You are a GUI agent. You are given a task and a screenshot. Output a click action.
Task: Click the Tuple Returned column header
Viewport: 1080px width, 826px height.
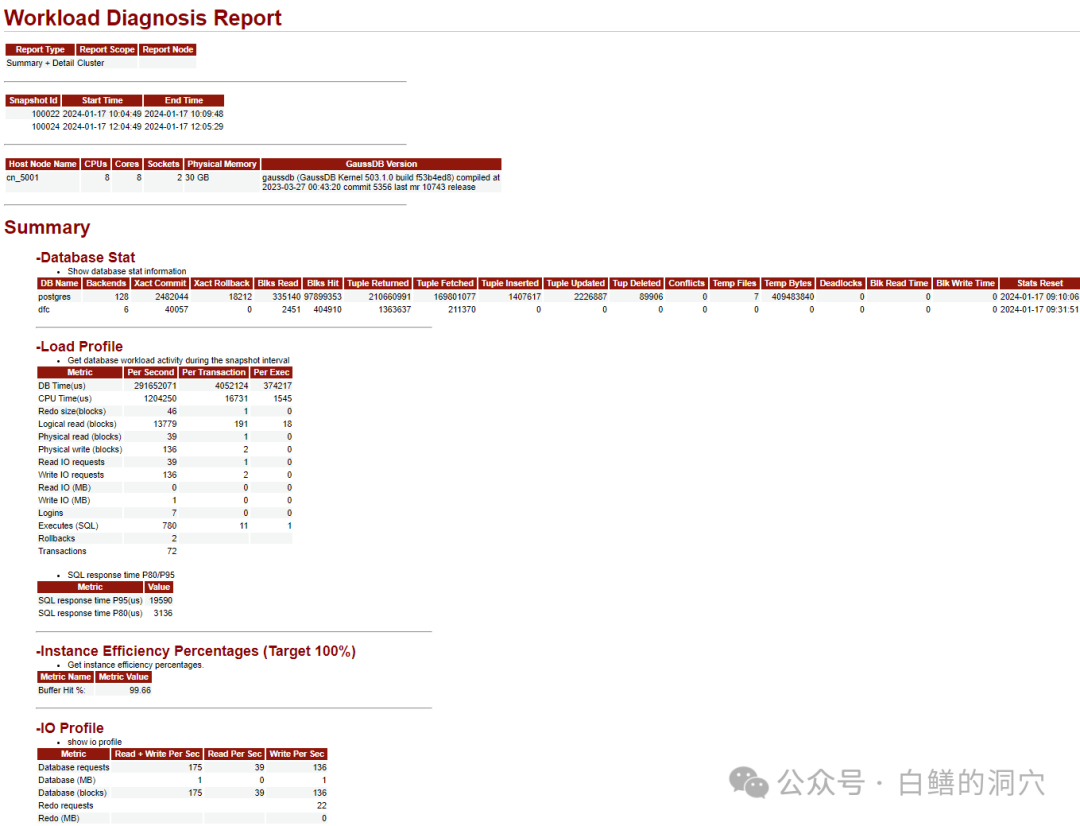(x=377, y=283)
